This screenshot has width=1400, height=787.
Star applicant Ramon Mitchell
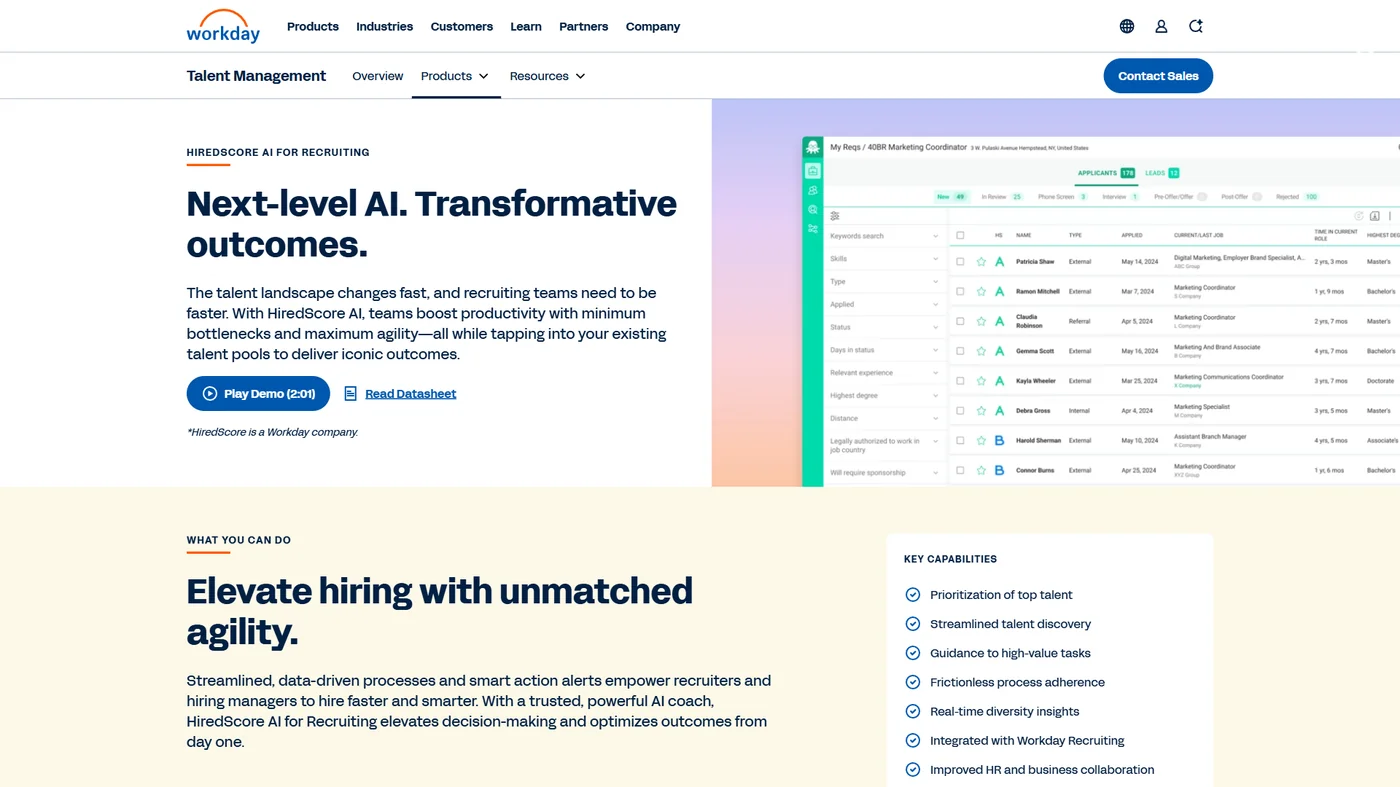tap(981, 292)
